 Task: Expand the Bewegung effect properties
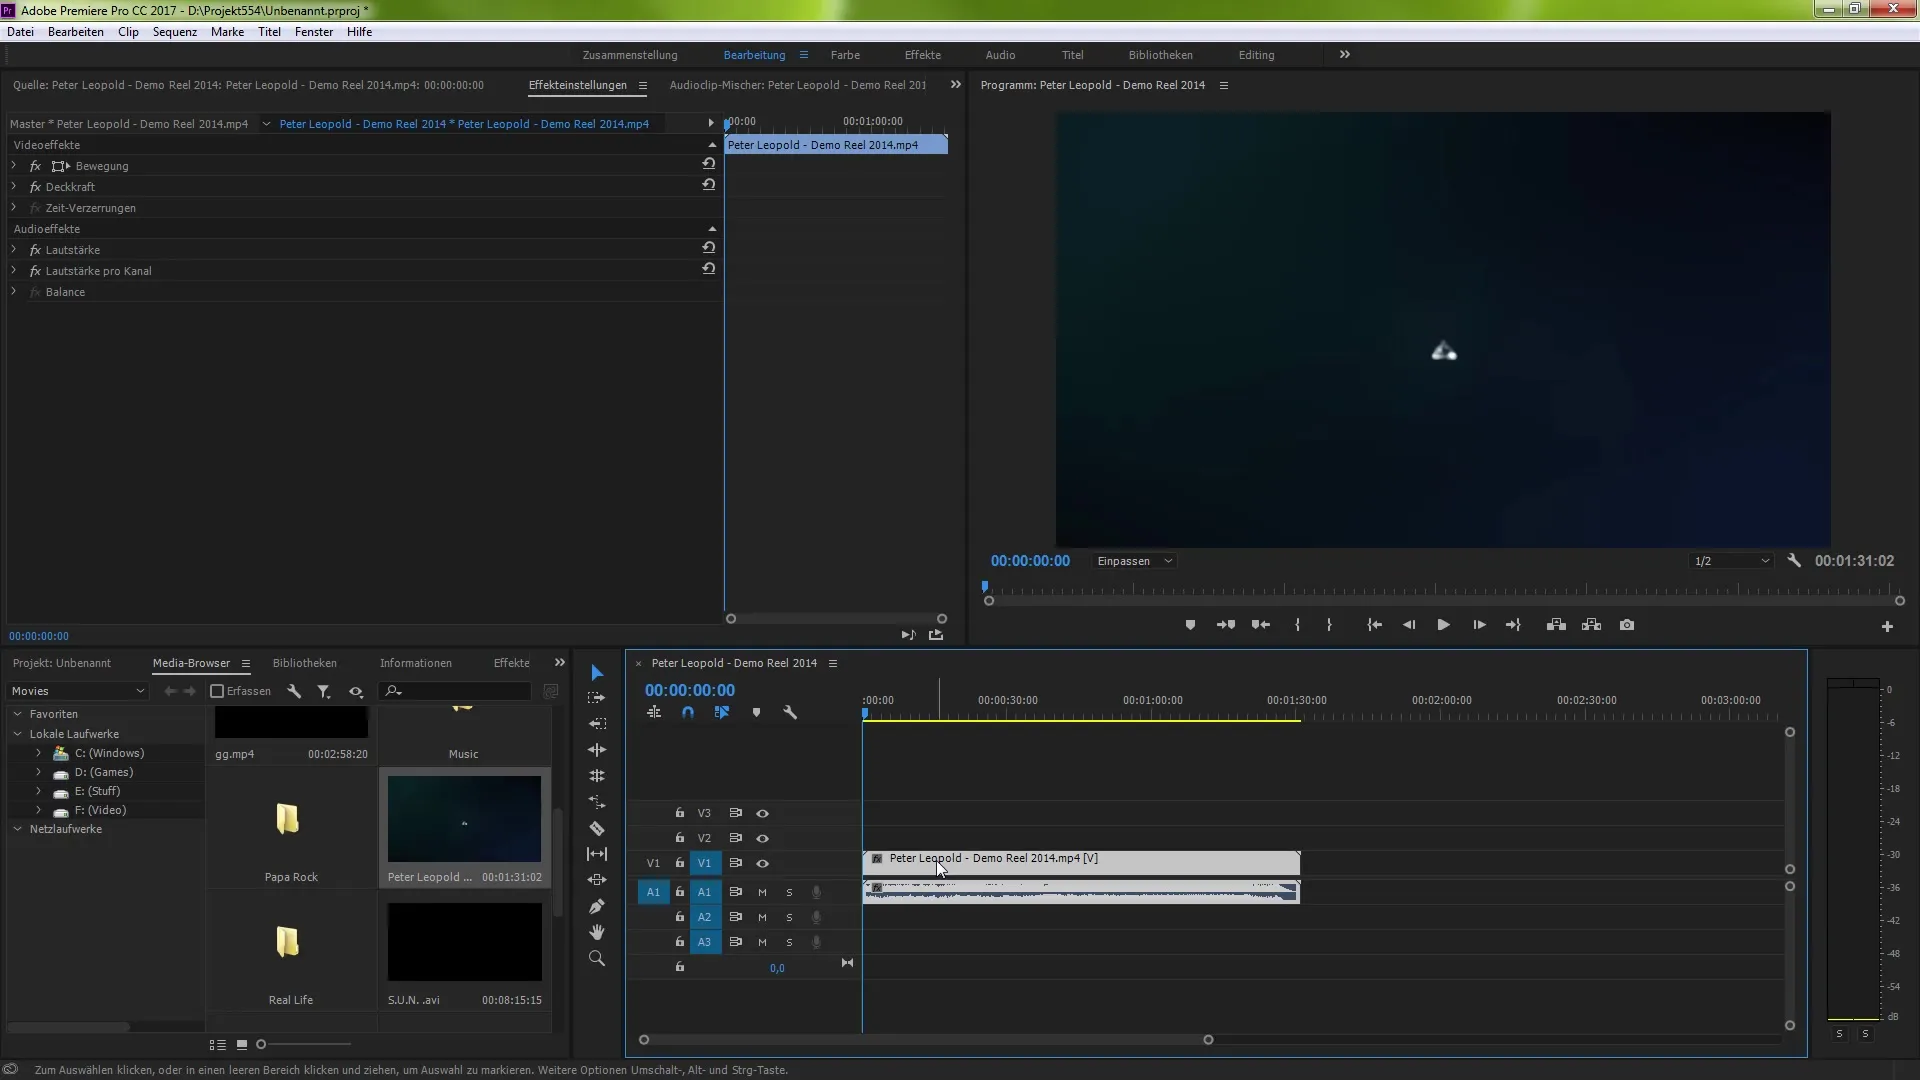14,166
